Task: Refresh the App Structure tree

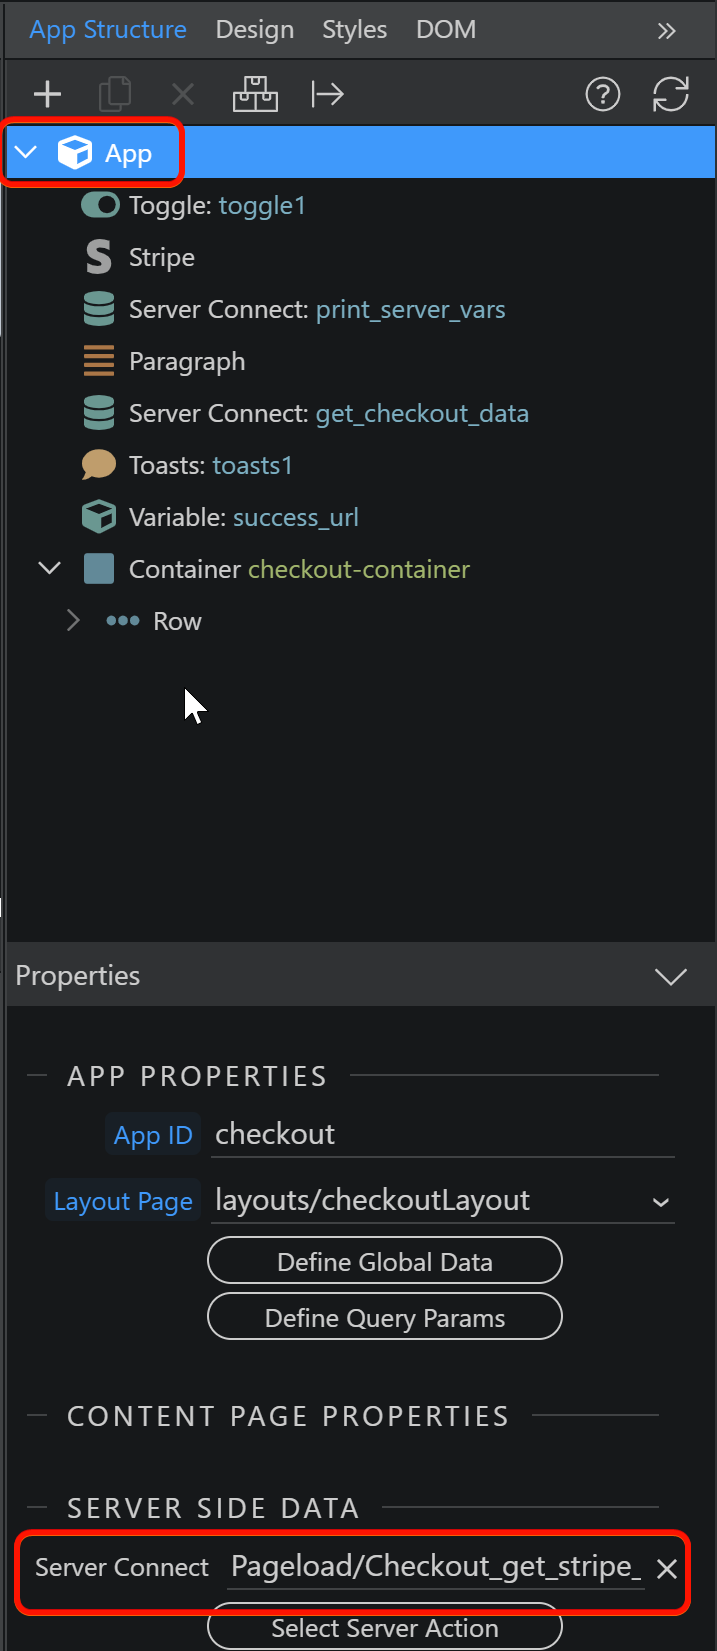Action: [x=670, y=95]
